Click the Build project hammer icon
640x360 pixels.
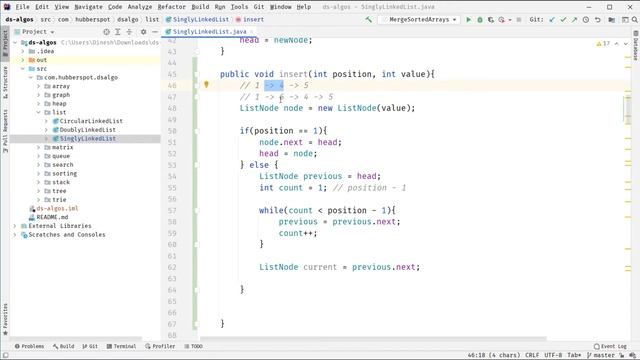(369, 20)
